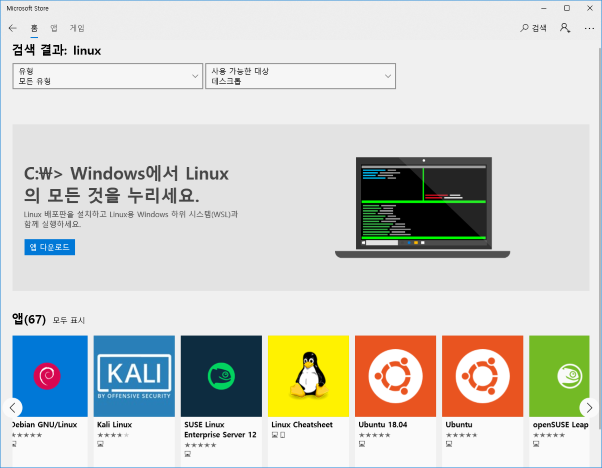Expand the 유형 filter dropdown
Screen dimensions: 602x468
[x=108, y=76]
